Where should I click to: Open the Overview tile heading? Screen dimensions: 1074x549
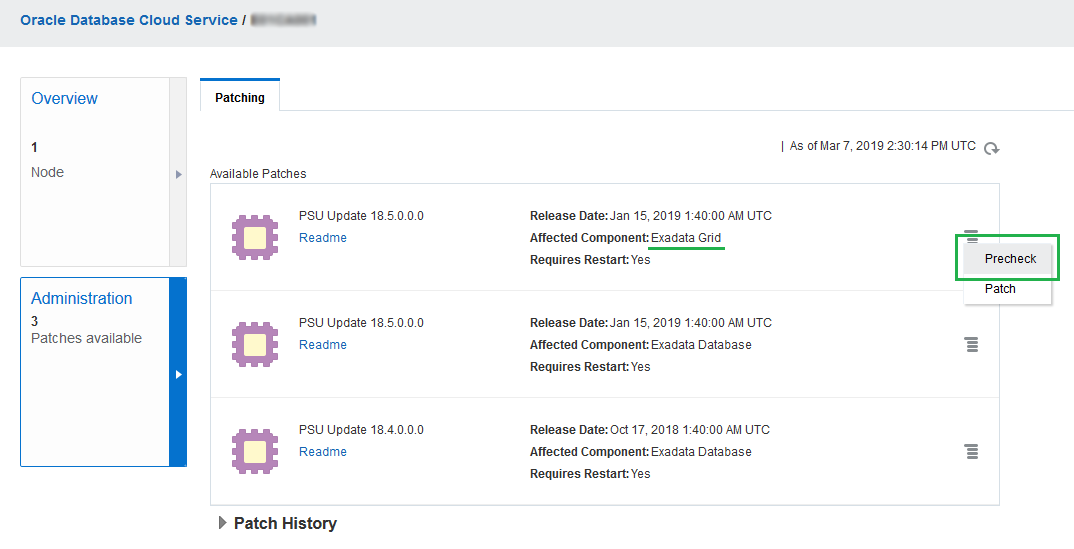pos(64,99)
